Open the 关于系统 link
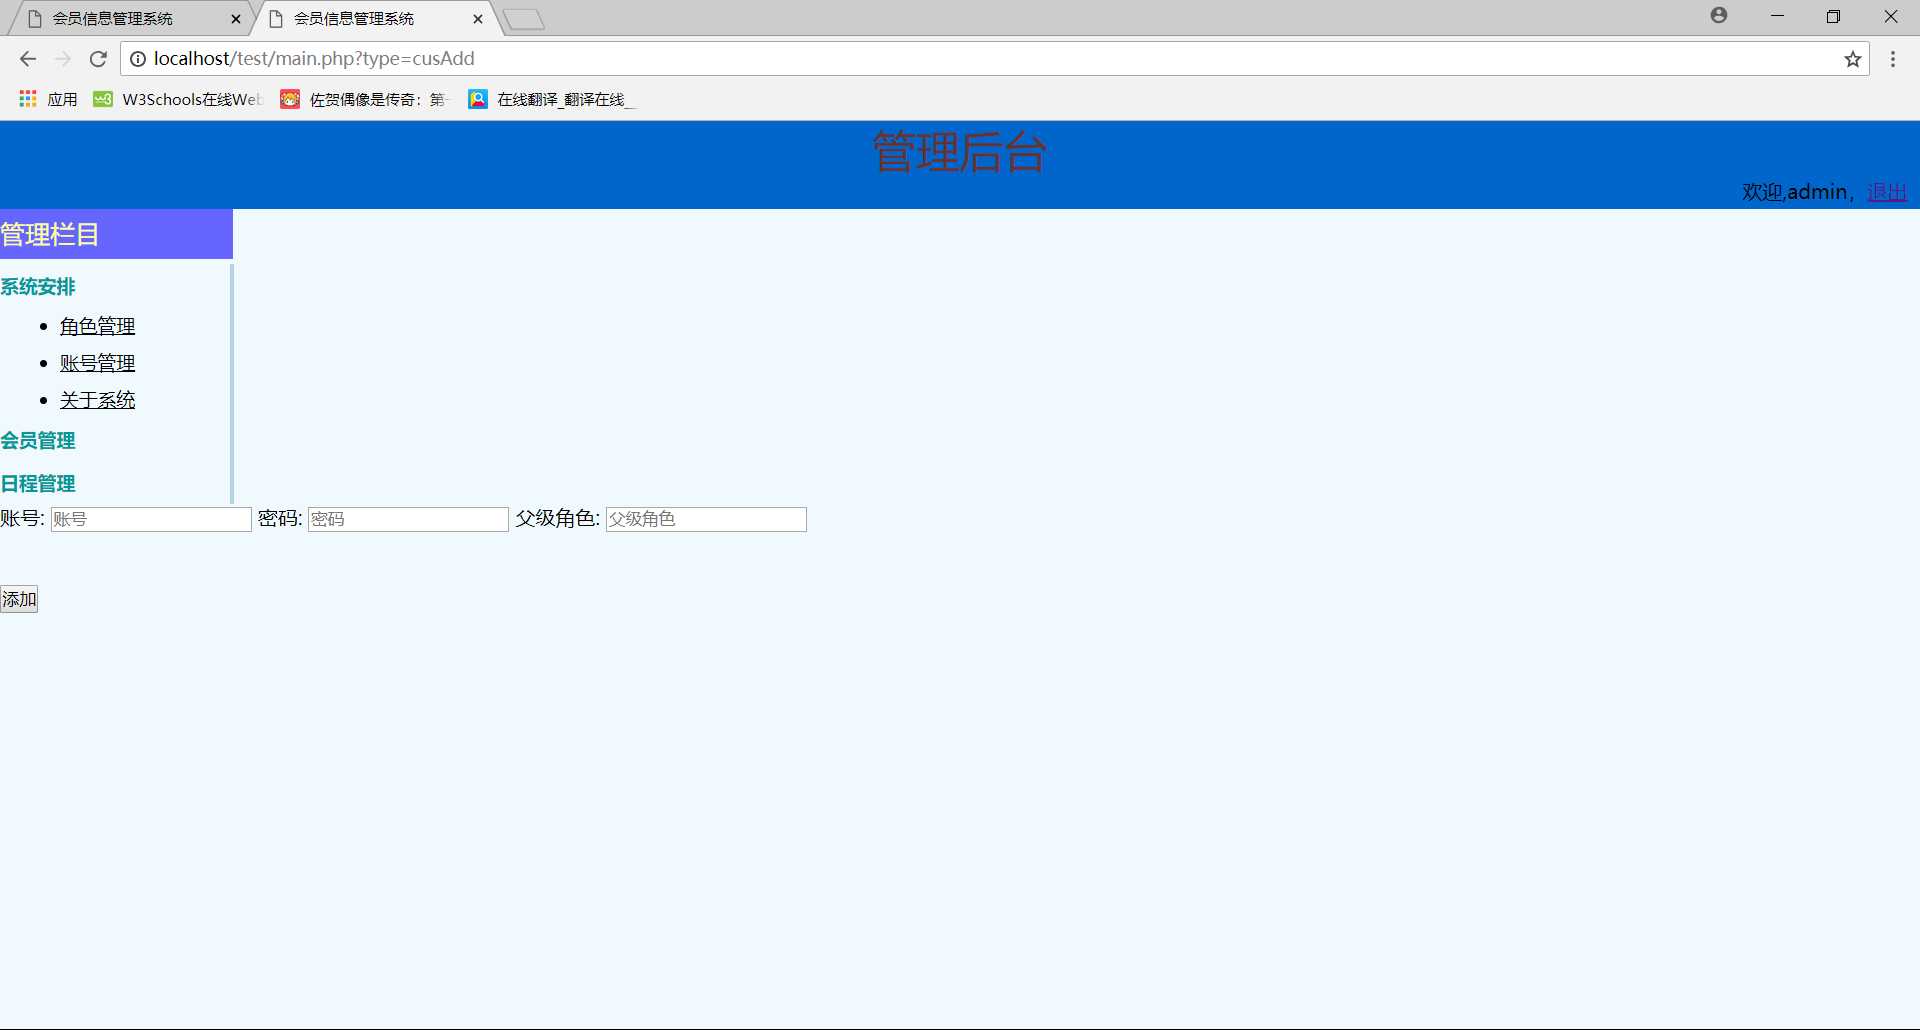Viewport: 1920px width, 1030px height. [x=97, y=400]
